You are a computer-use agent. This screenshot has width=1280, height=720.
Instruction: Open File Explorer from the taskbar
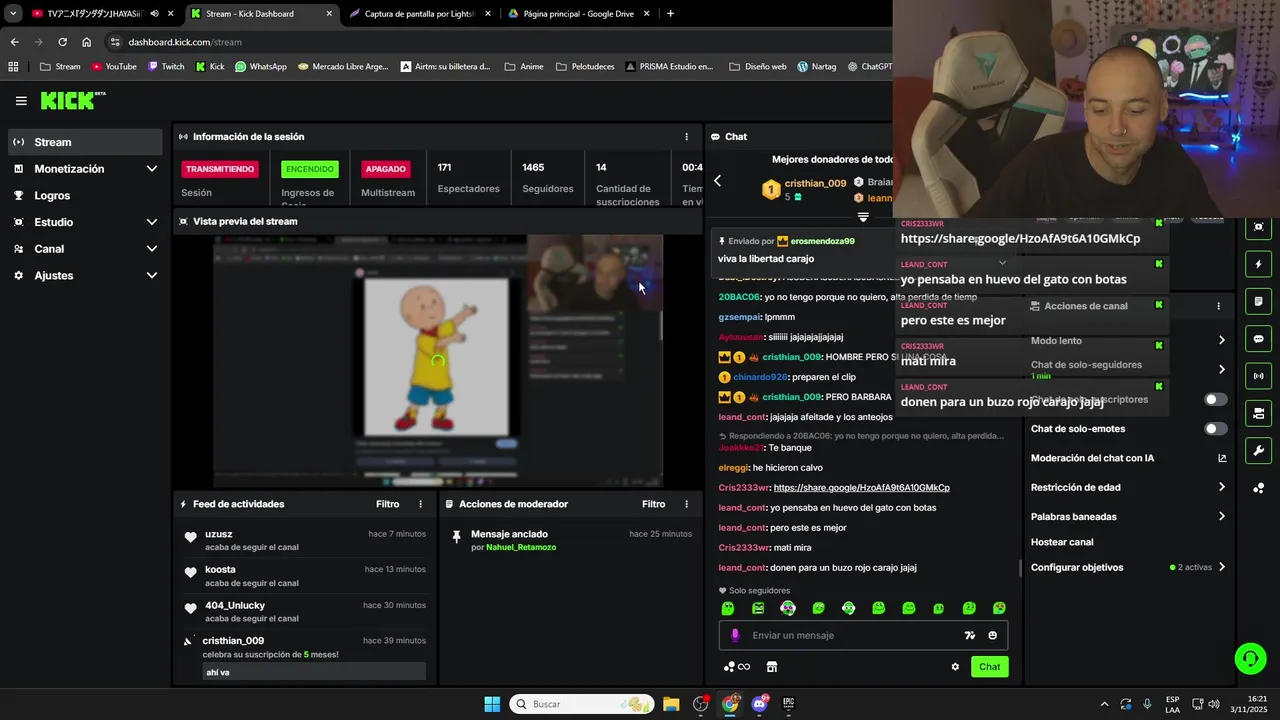tap(671, 704)
